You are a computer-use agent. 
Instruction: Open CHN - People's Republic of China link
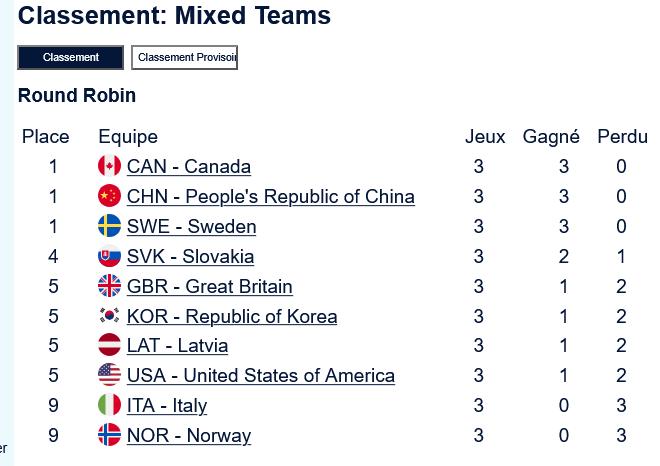click(270, 197)
